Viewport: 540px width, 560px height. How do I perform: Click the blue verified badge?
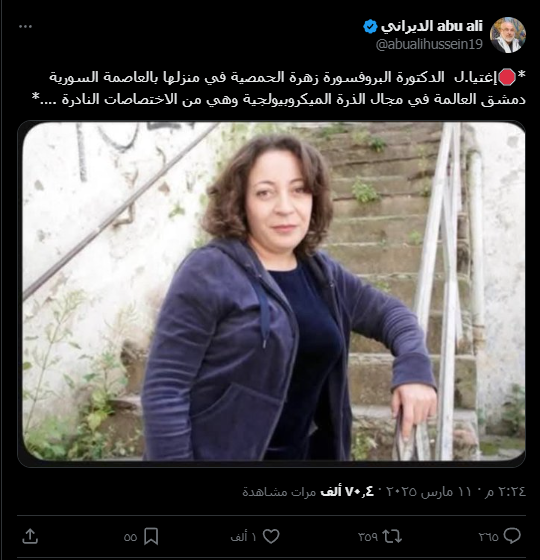click(370, 27)
